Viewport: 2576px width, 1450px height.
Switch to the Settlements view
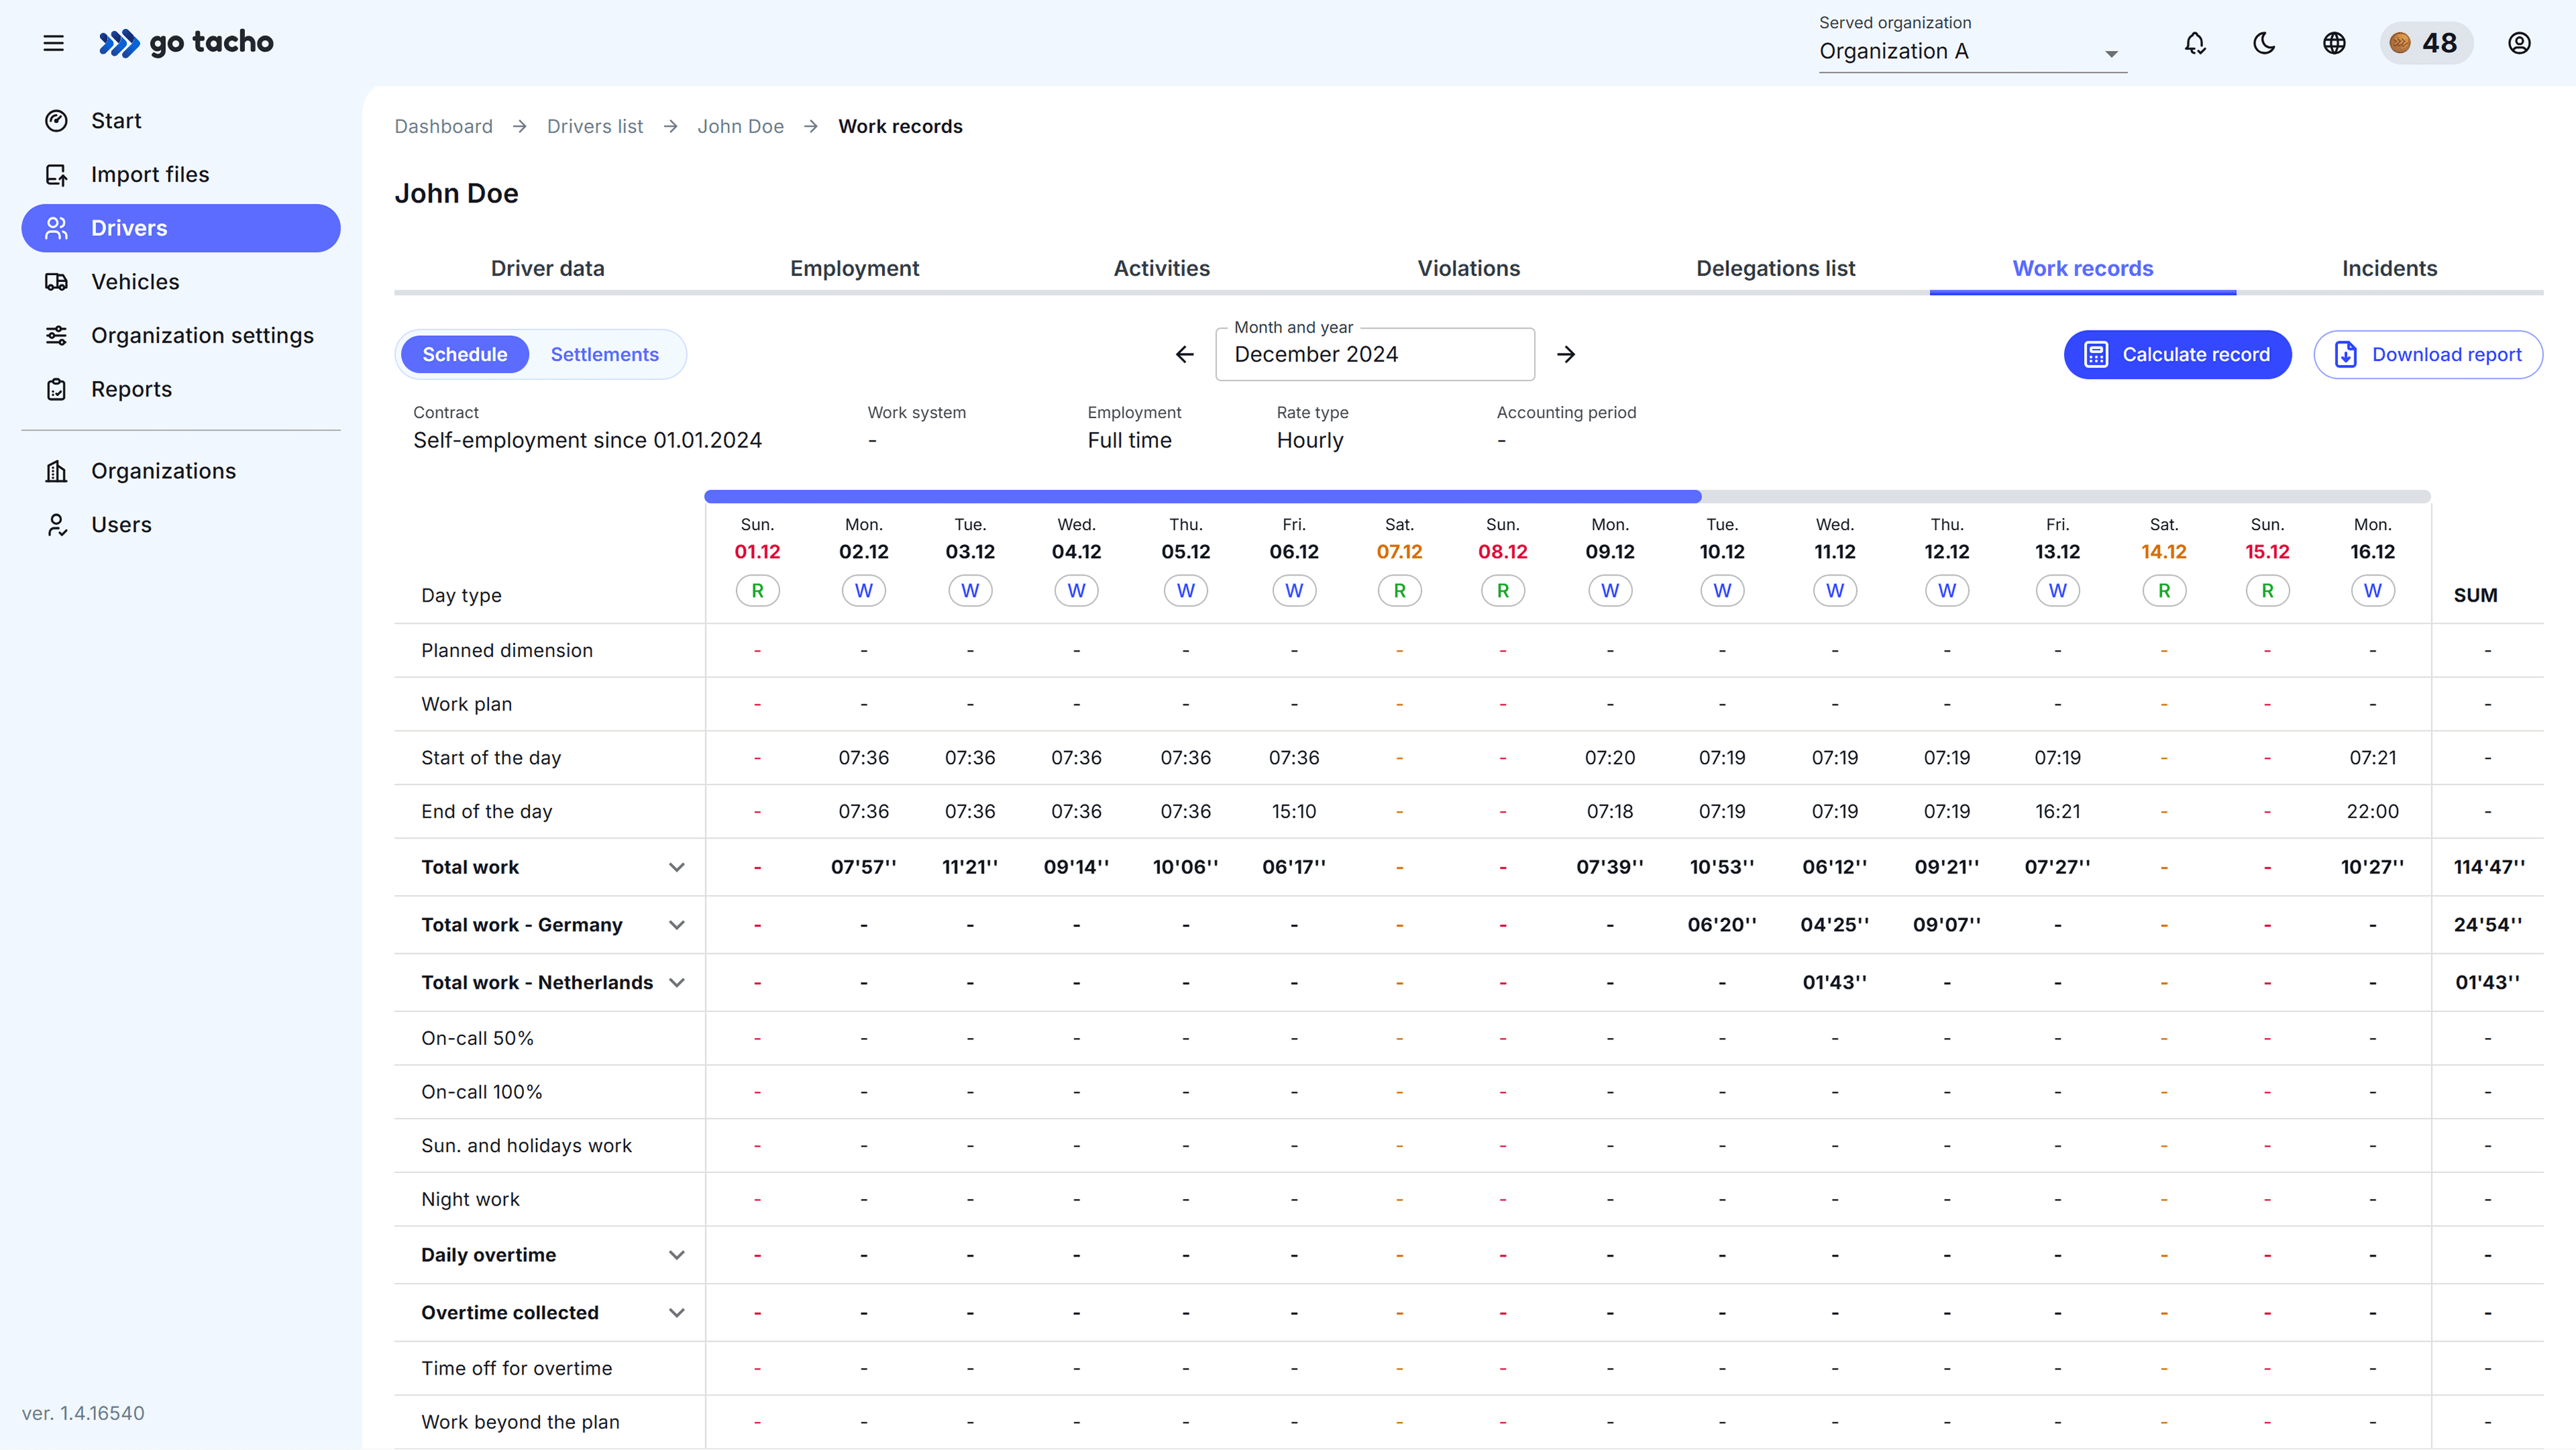605,354
